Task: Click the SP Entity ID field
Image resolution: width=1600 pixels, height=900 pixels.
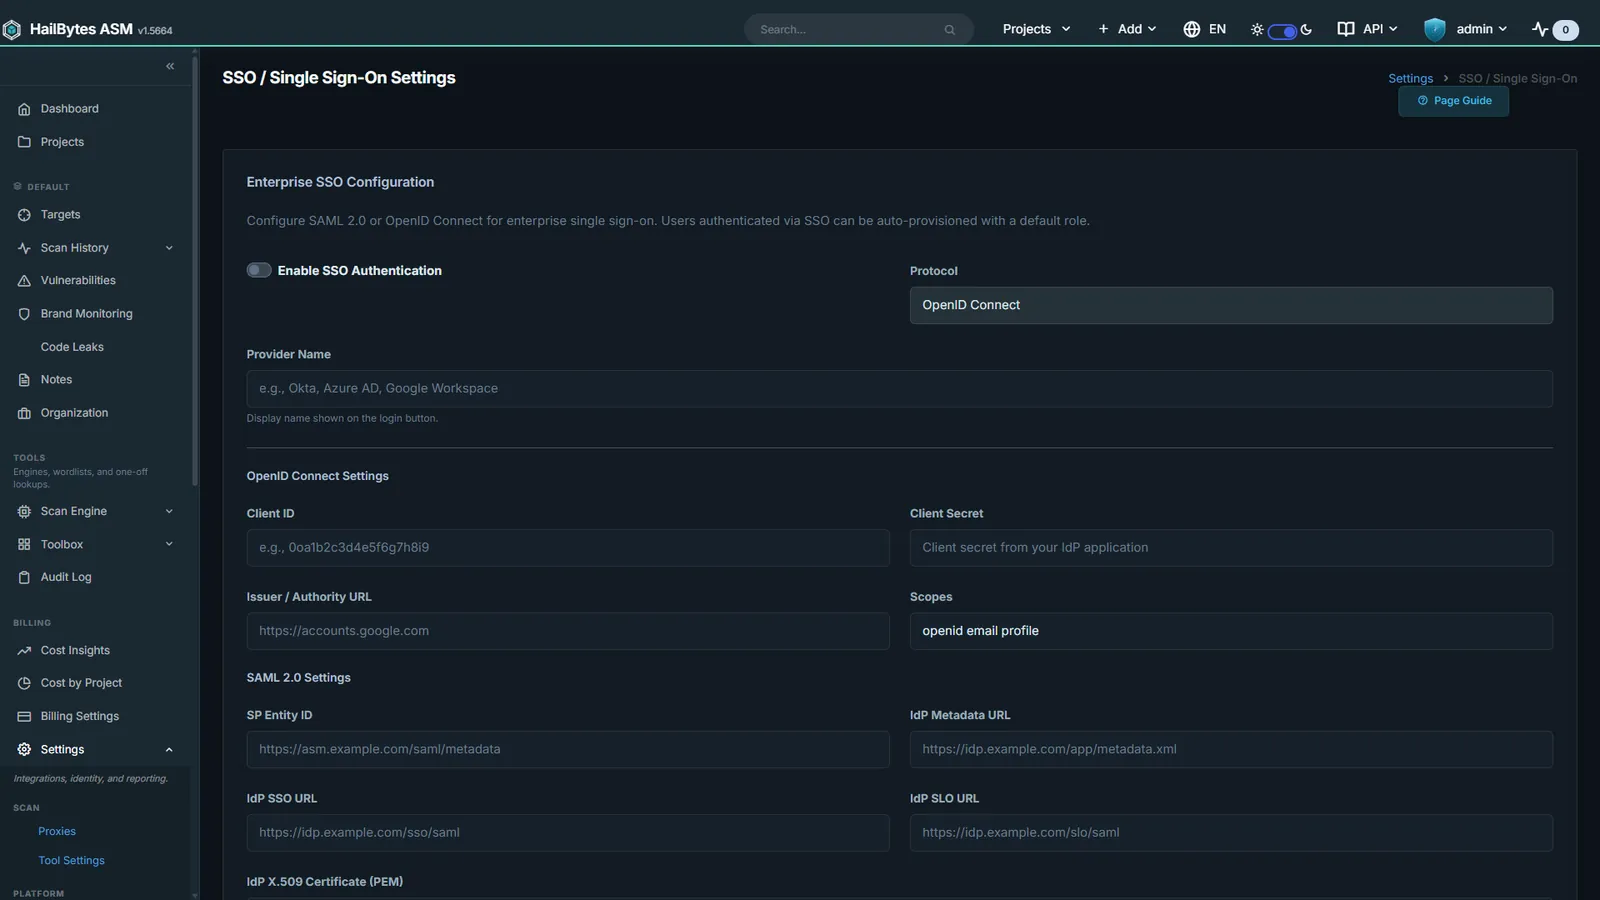Action: [568, 750]
